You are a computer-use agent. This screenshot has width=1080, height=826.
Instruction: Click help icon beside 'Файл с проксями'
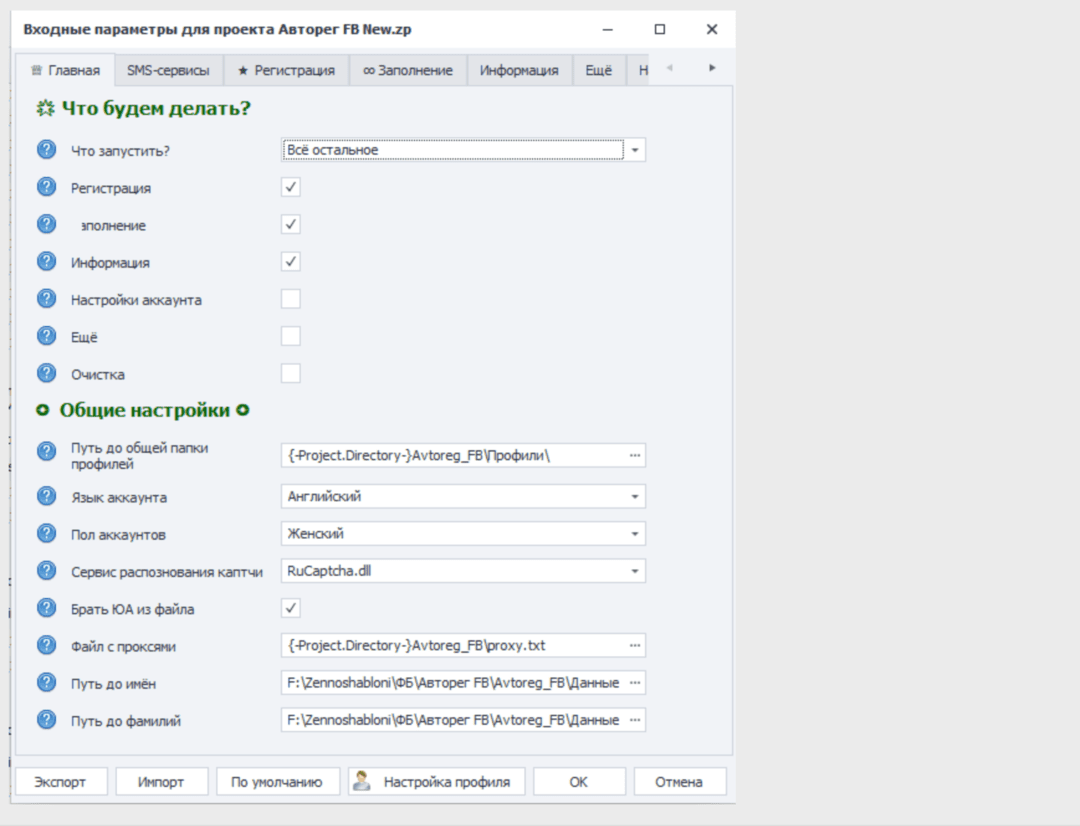click(46, 645)
